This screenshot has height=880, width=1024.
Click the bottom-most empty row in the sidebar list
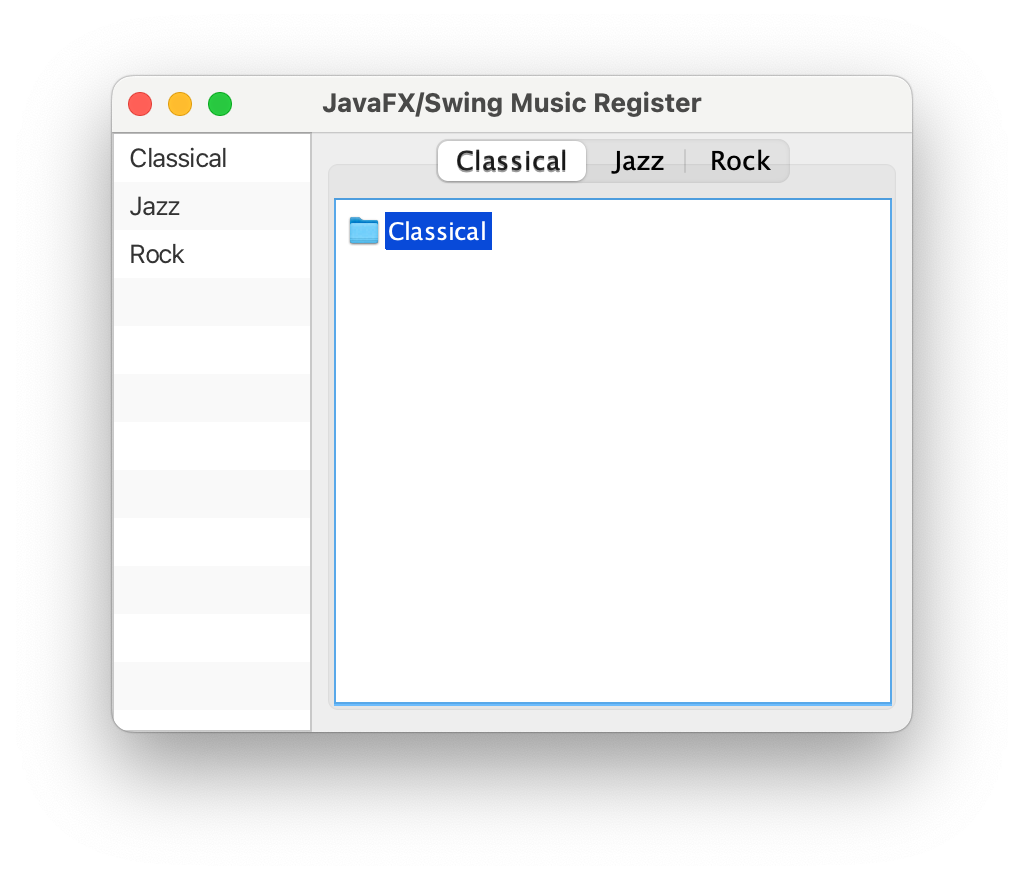[x=212, y=718]
